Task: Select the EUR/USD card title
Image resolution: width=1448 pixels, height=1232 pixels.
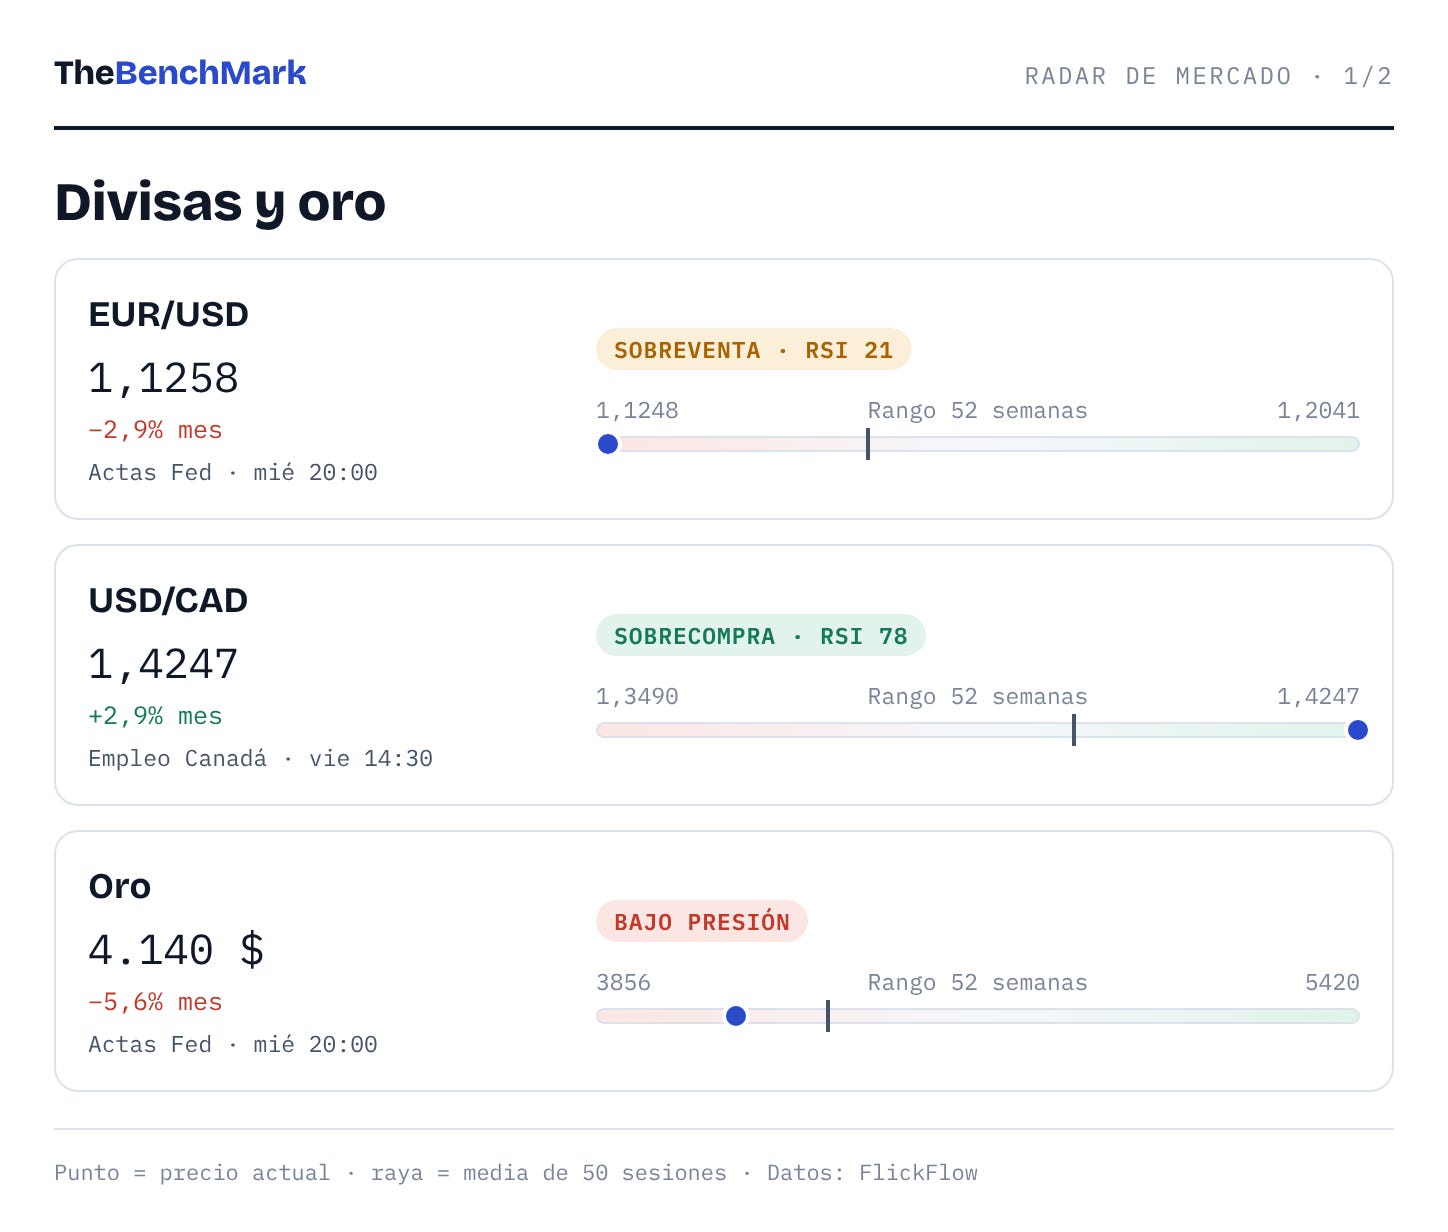Action: (x=169, y=314)
